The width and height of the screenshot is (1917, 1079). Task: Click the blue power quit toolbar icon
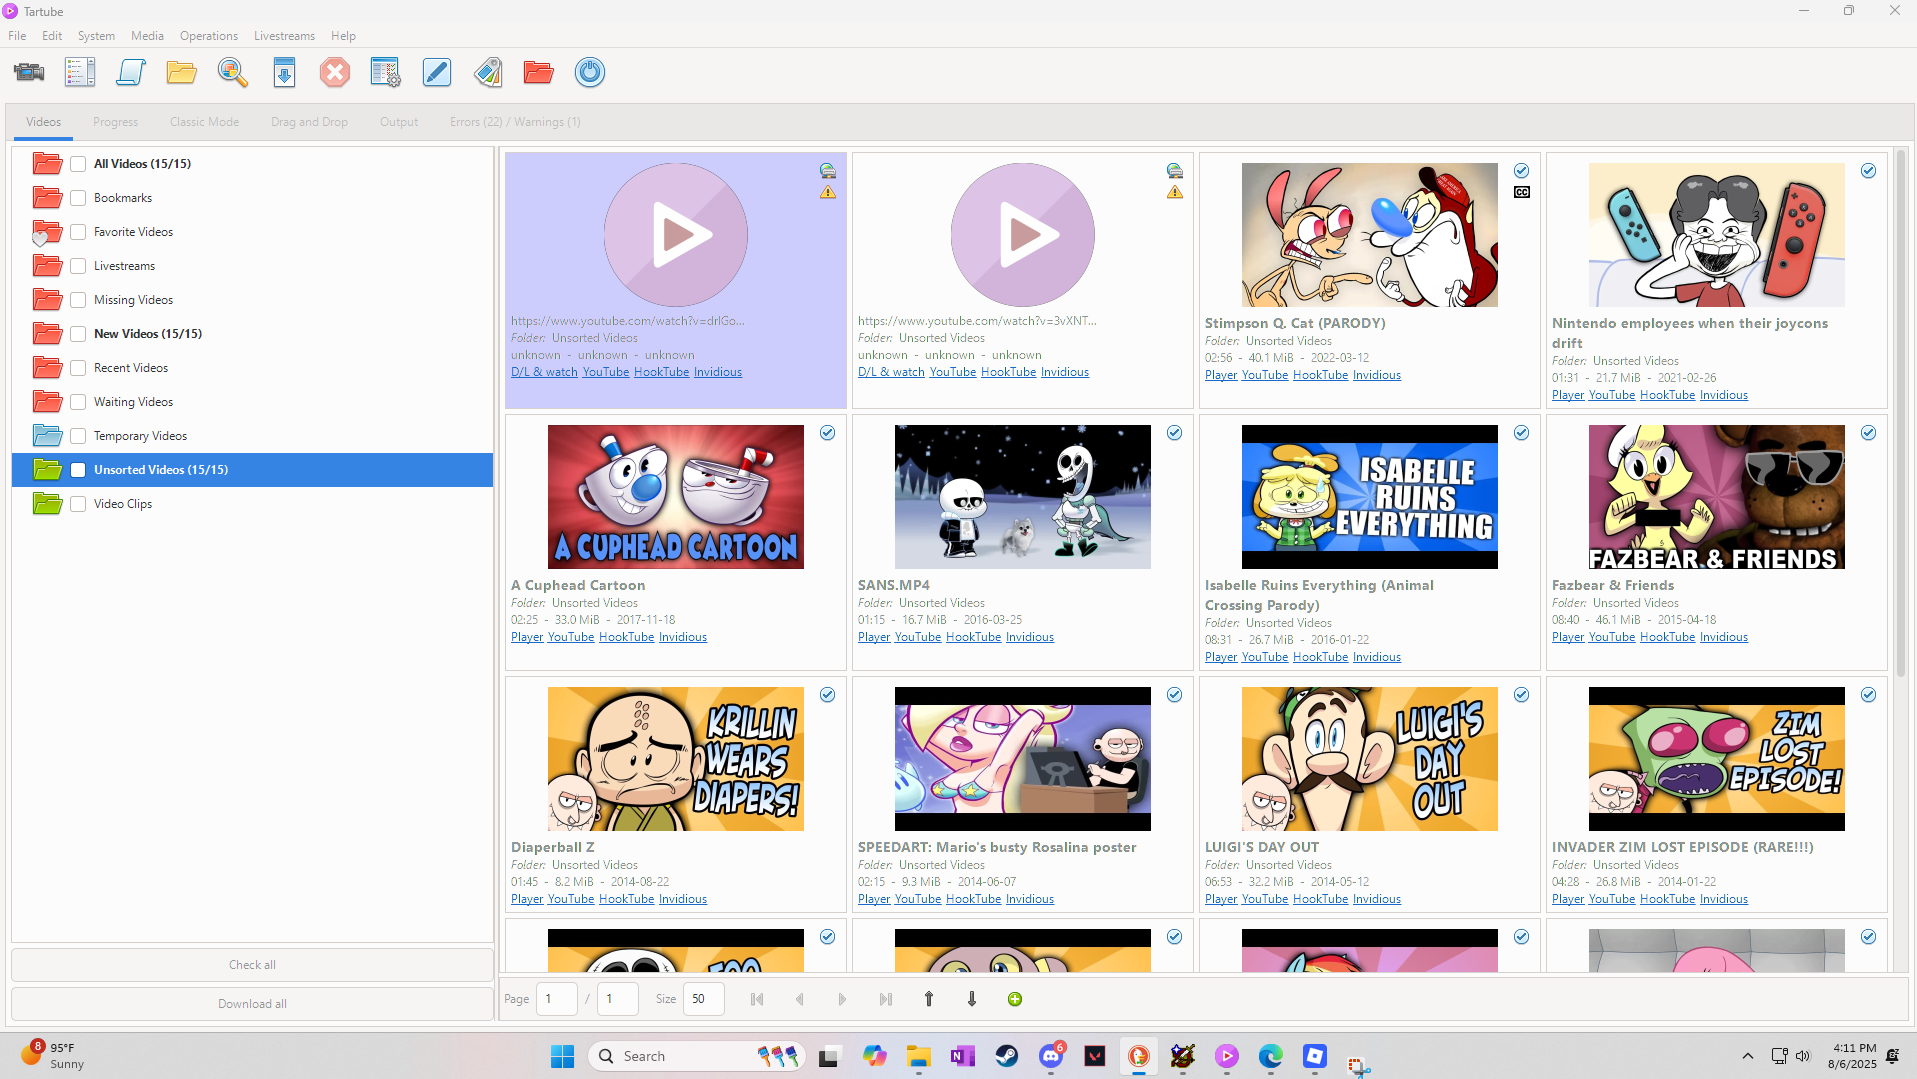pos(590,72)
